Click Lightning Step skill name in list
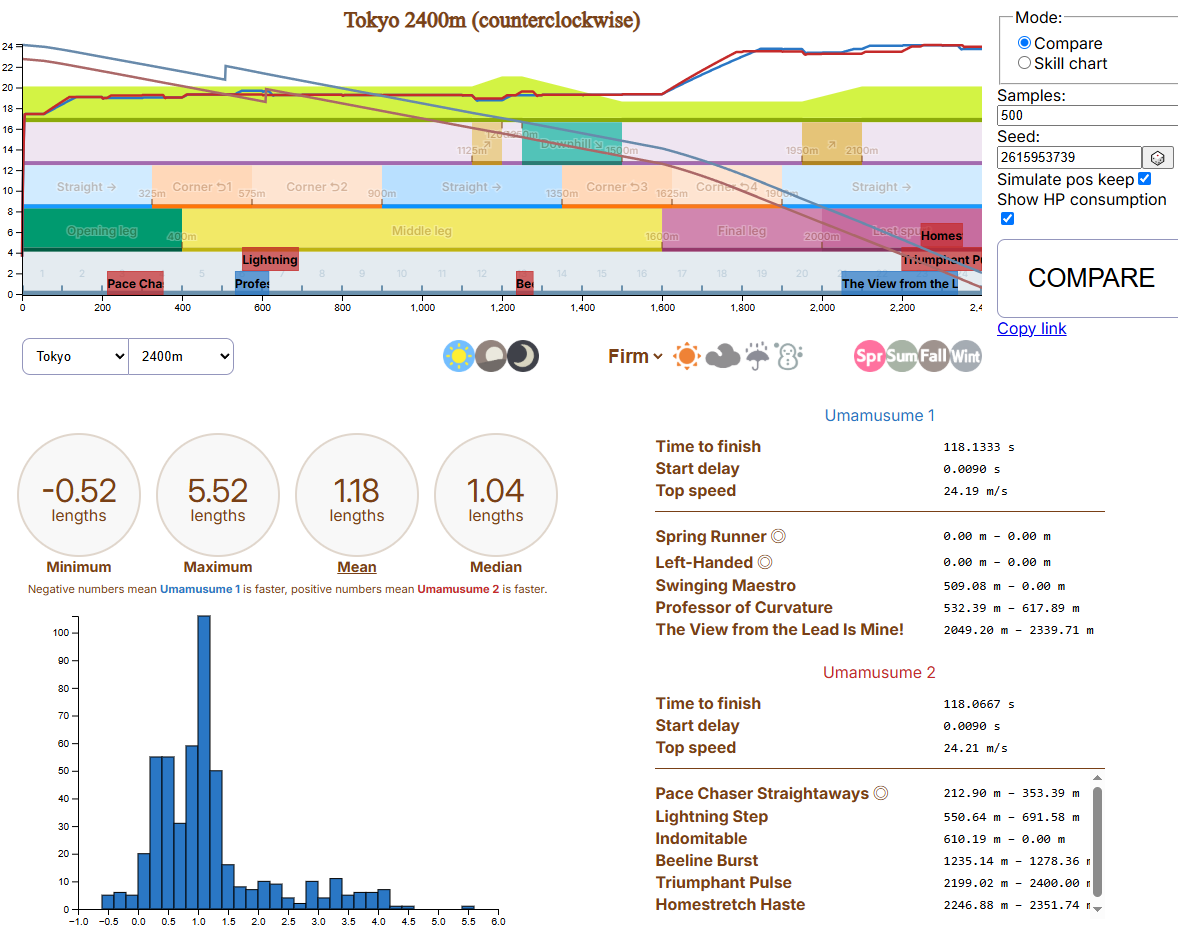1178x935 pixels. click(711, 816)
